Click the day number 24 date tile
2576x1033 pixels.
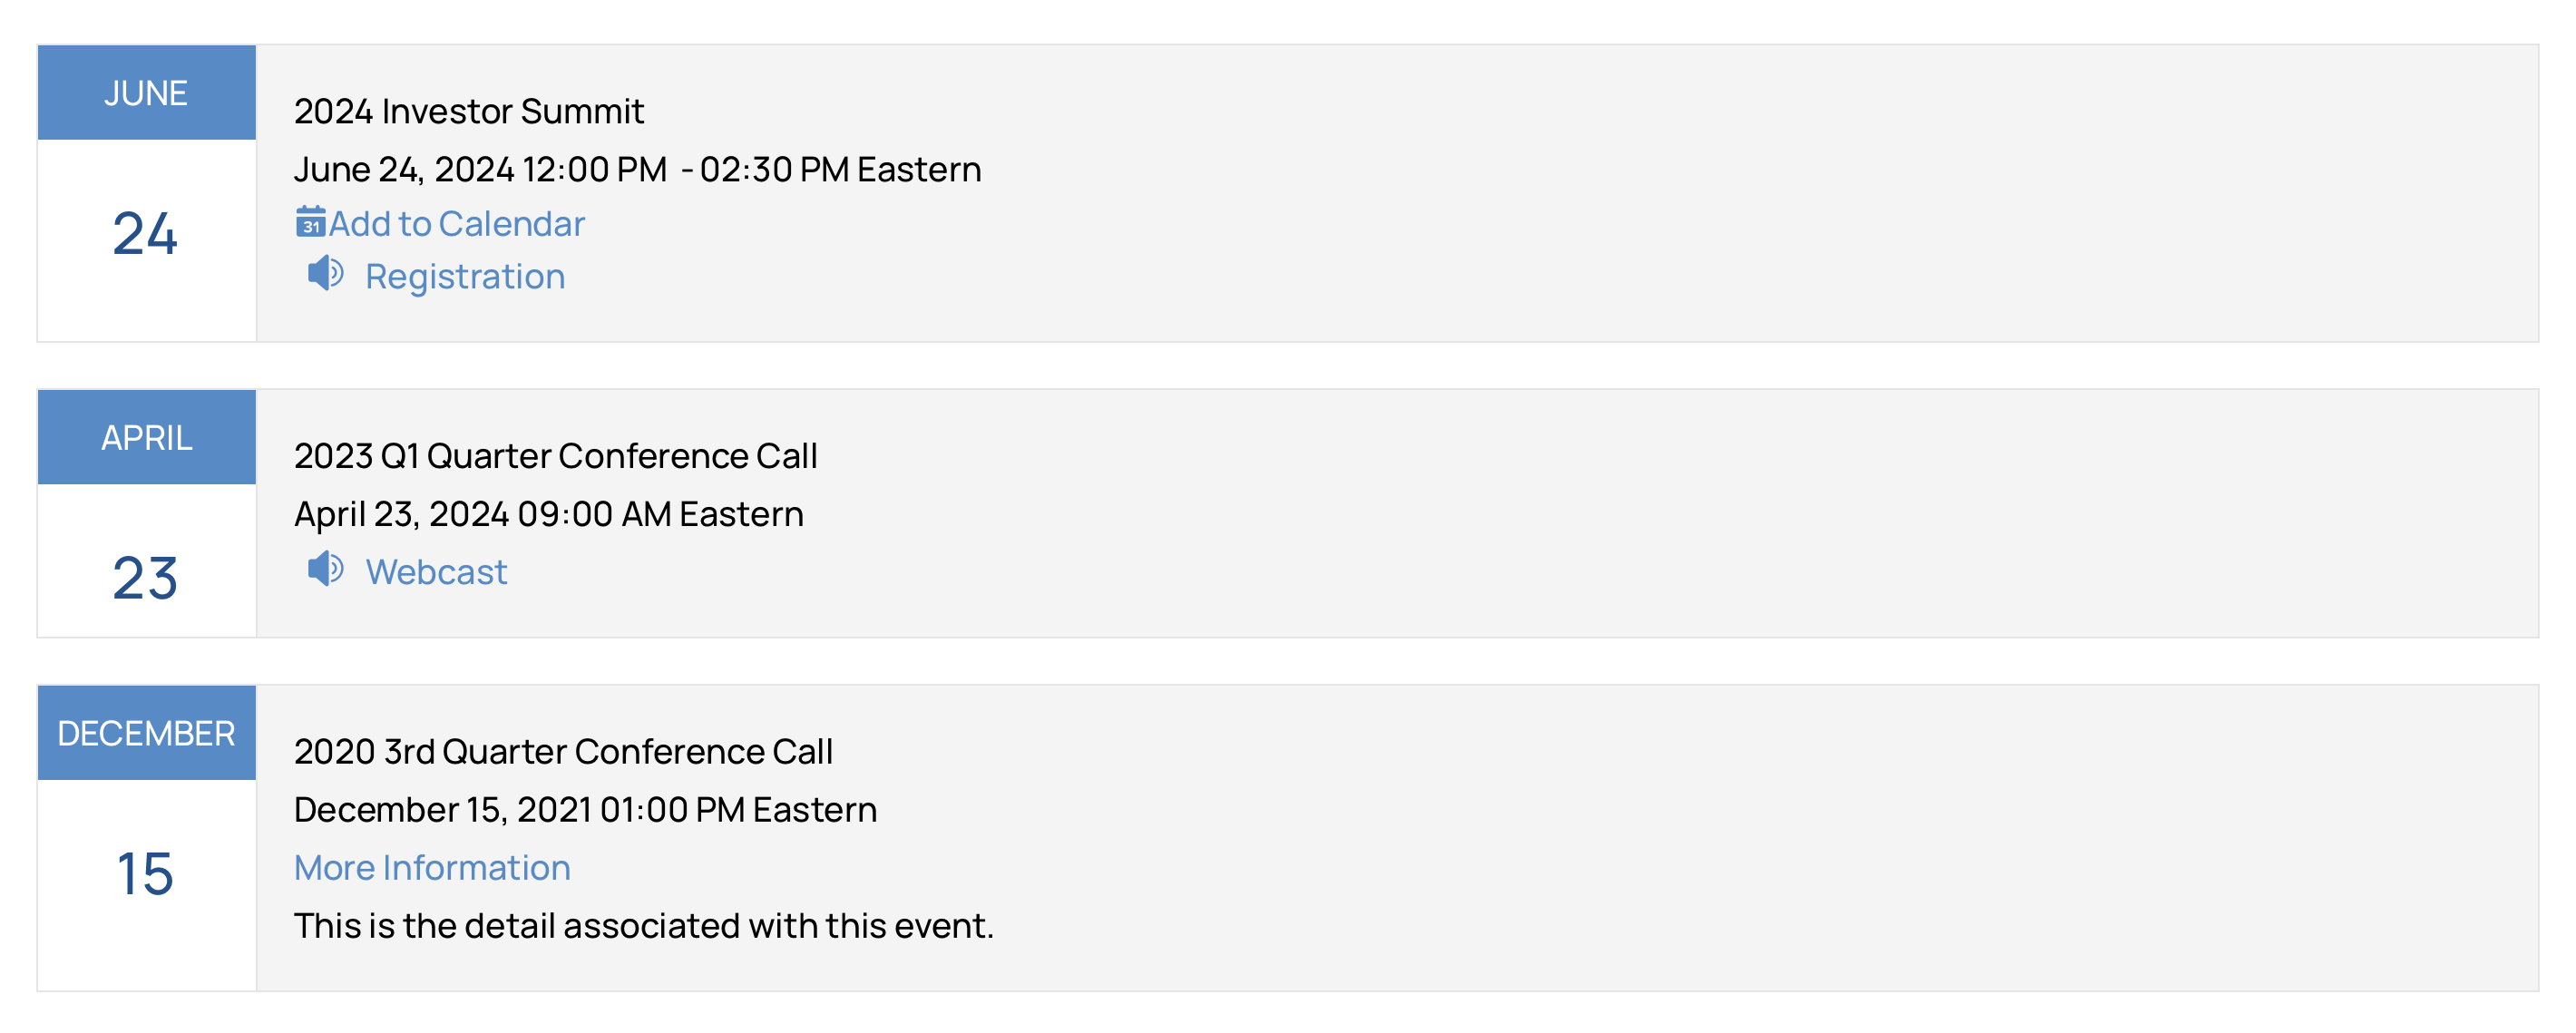tap(146, 235)
